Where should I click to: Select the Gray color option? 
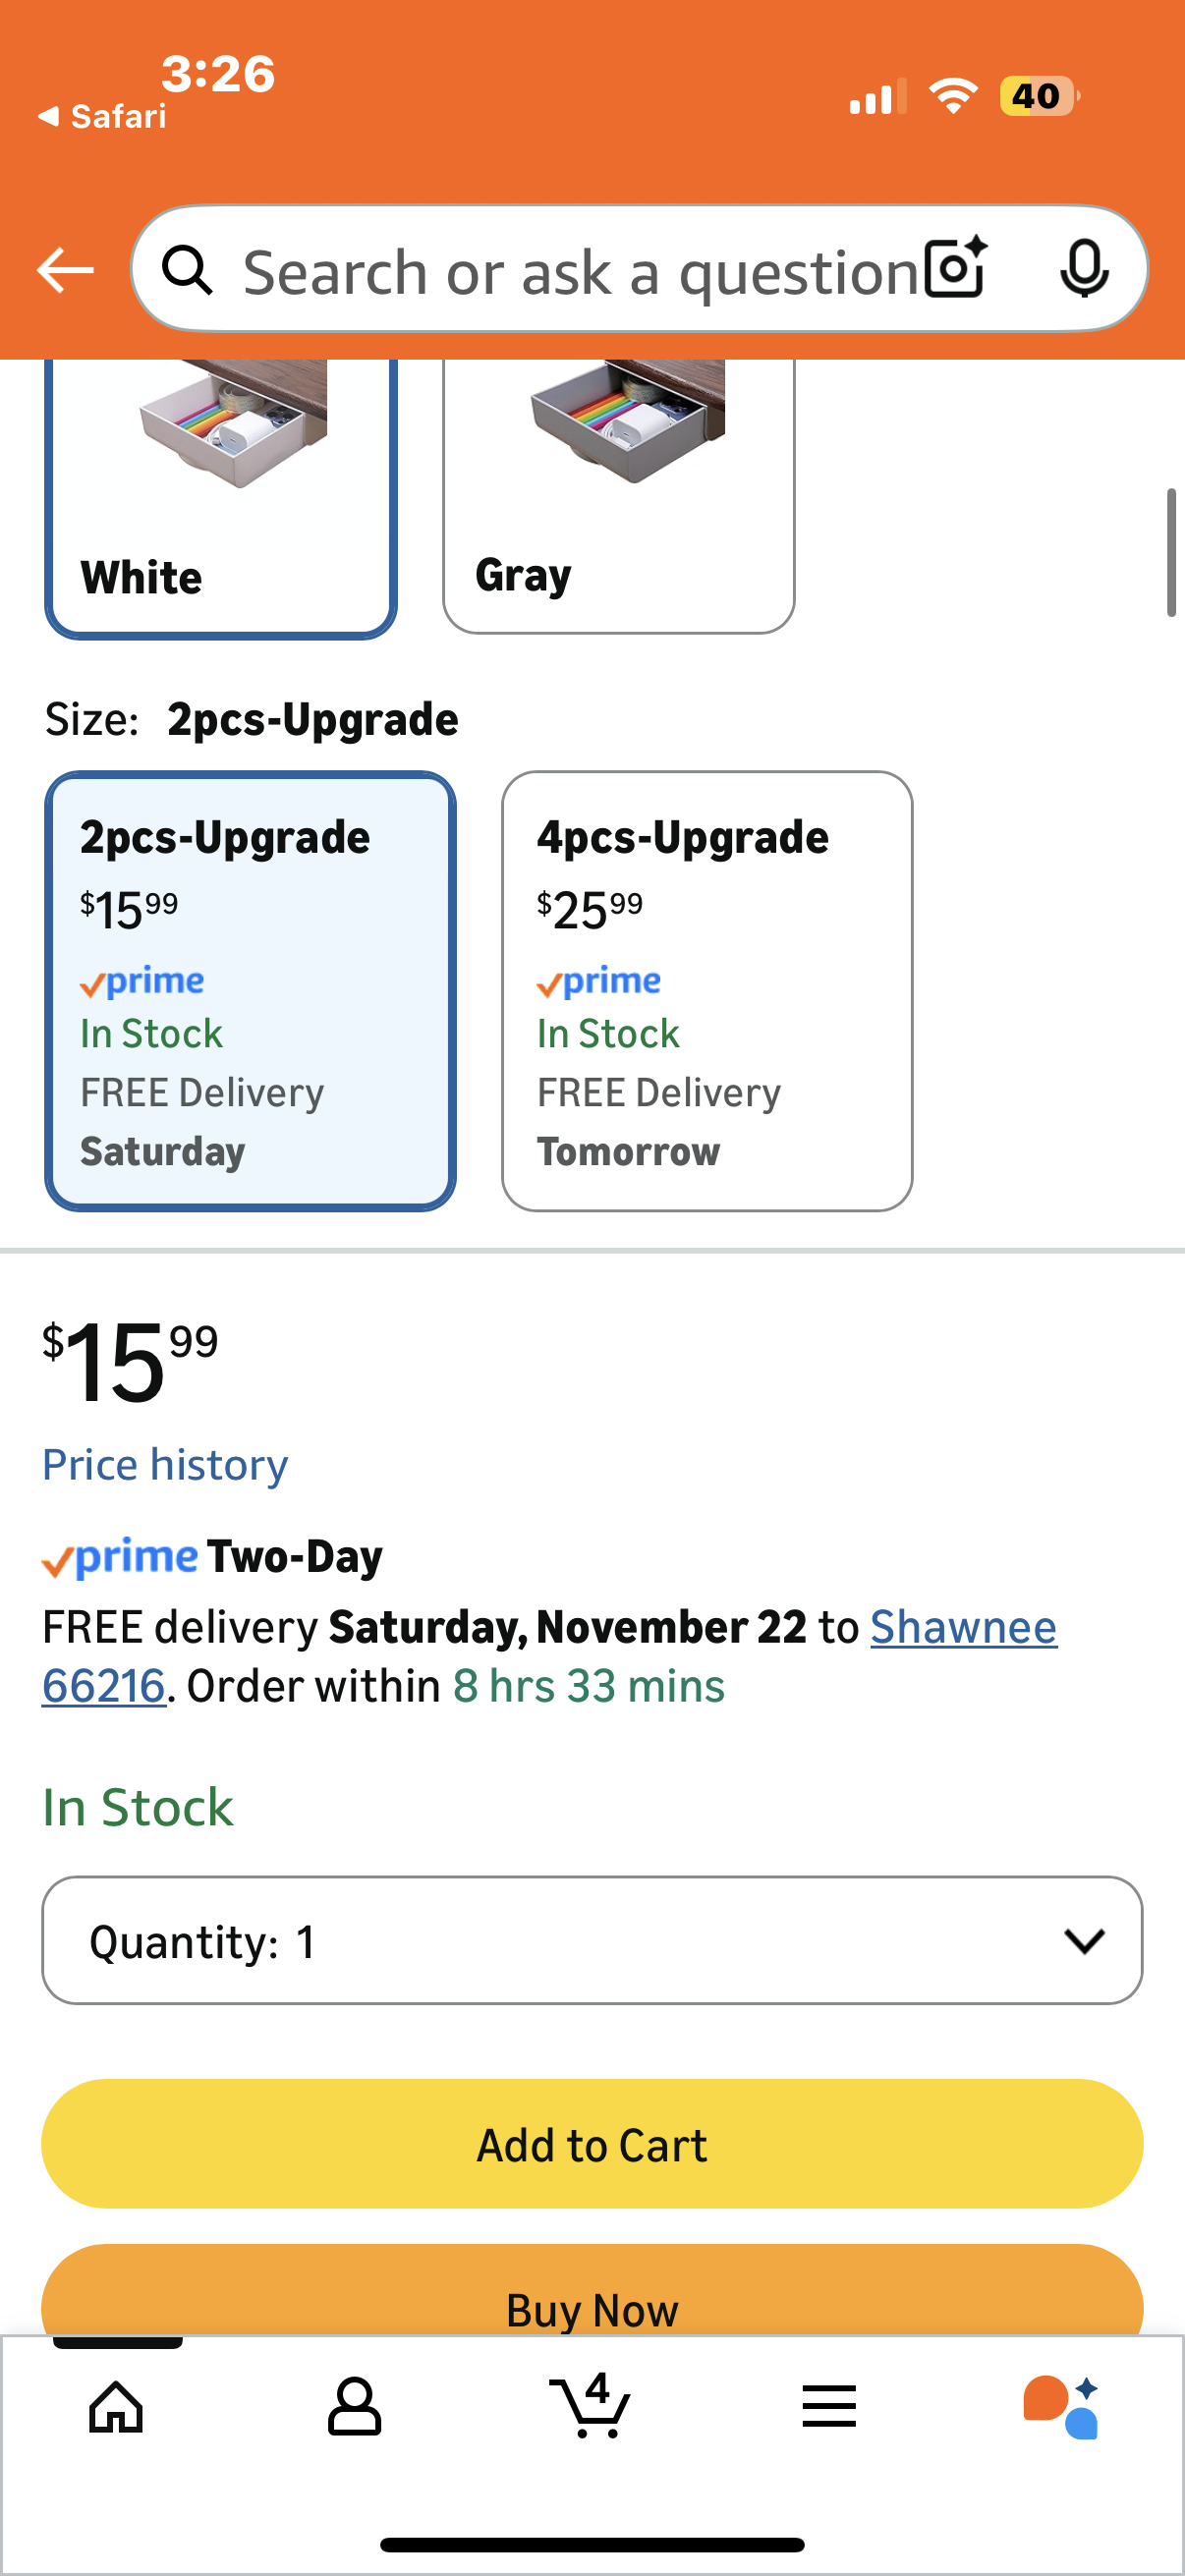[618, 497]
